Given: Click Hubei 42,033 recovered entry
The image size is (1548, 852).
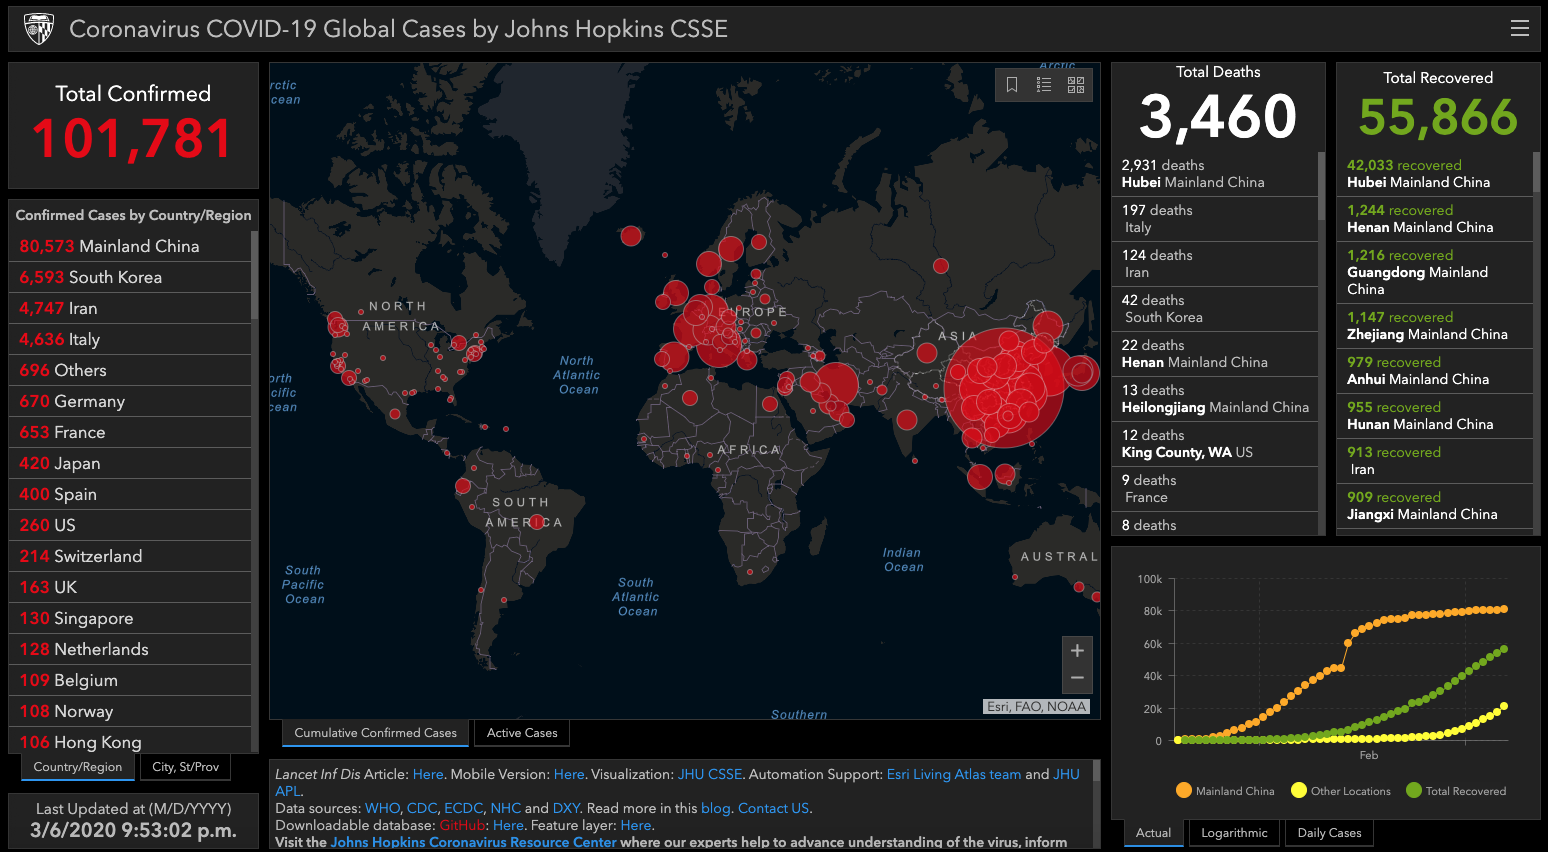Looking at the screenshot, I should pyautogui.click(x=1435, y=174).
